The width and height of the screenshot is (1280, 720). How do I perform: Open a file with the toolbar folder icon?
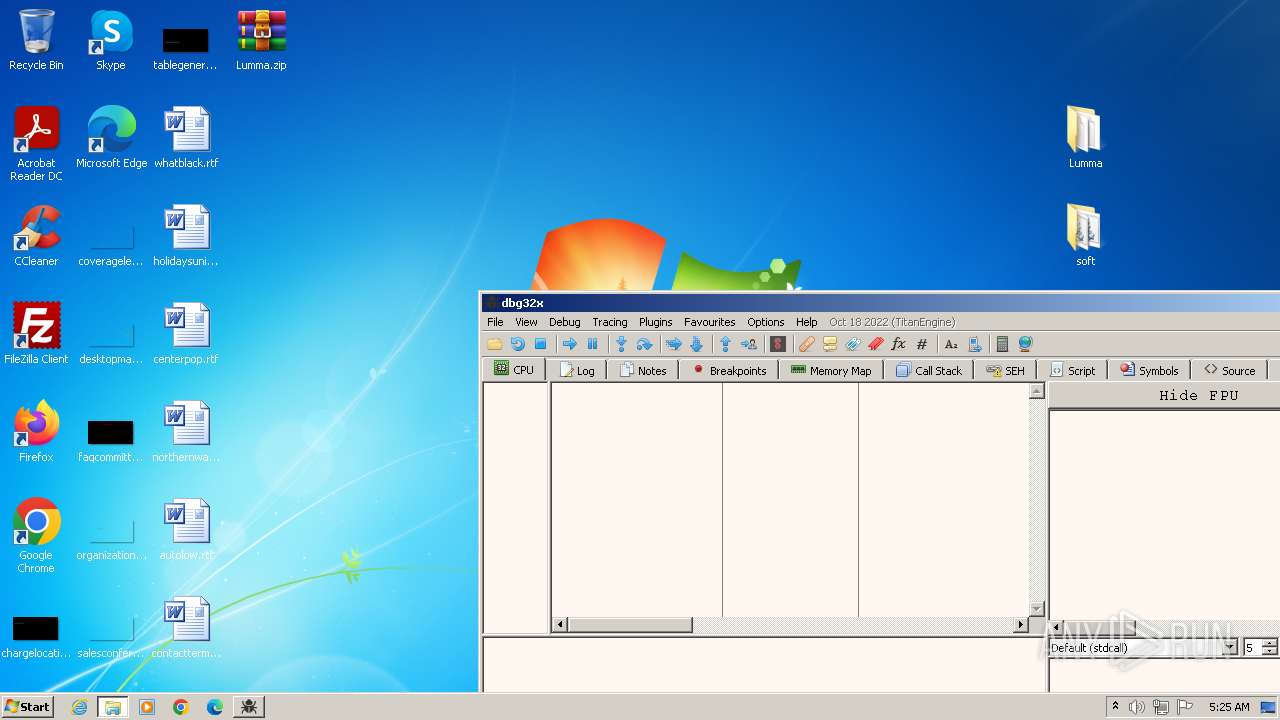[494, 344]
